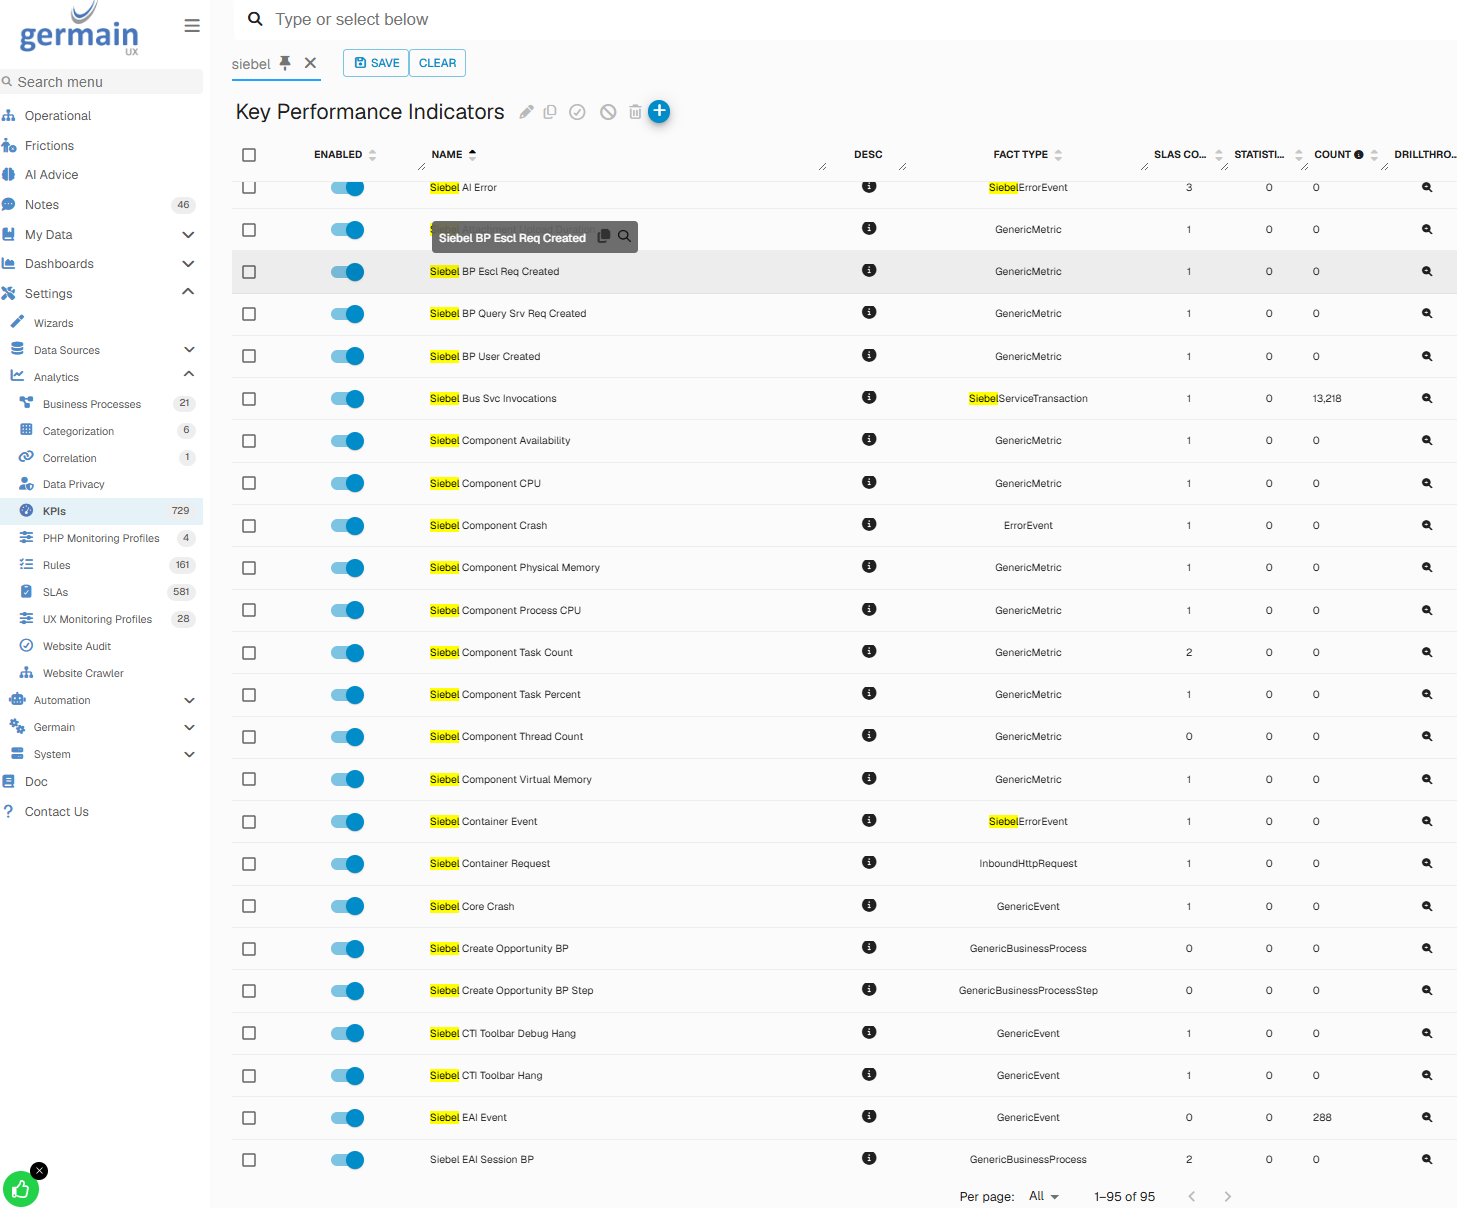Copy the Siebel BP Escl Req Created tooltip text
Screen dimensions: 1457x1208
tap(603, 237)
